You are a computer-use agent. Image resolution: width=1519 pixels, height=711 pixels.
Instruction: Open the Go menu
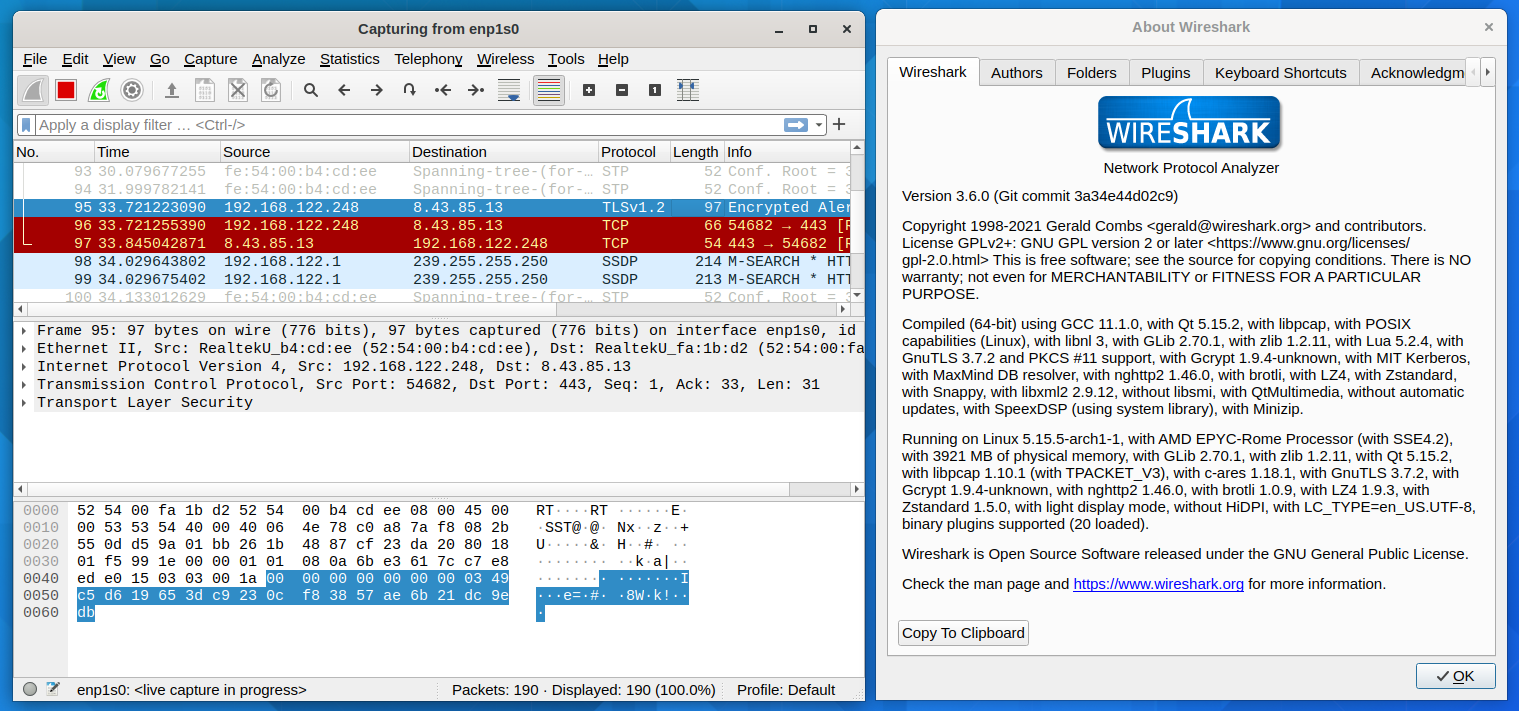(x=160, y=59)
